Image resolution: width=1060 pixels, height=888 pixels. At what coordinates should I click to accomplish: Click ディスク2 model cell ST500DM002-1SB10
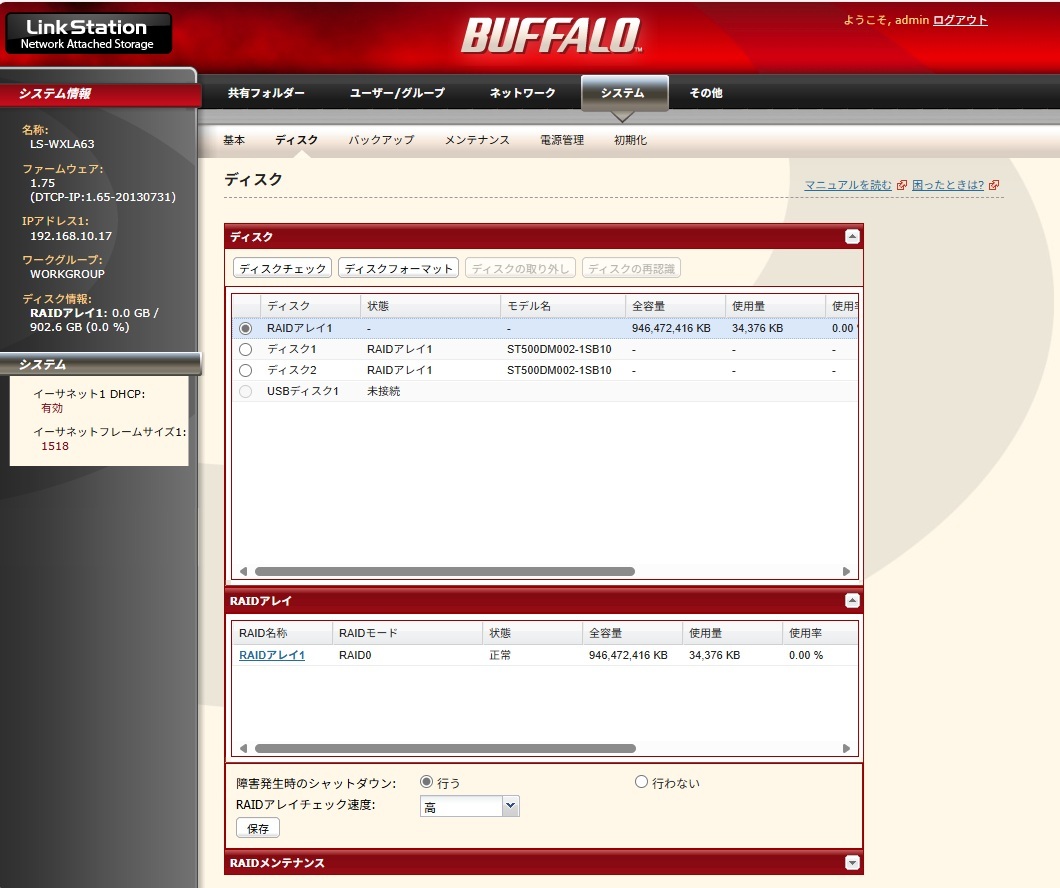[x=559, y=370]
